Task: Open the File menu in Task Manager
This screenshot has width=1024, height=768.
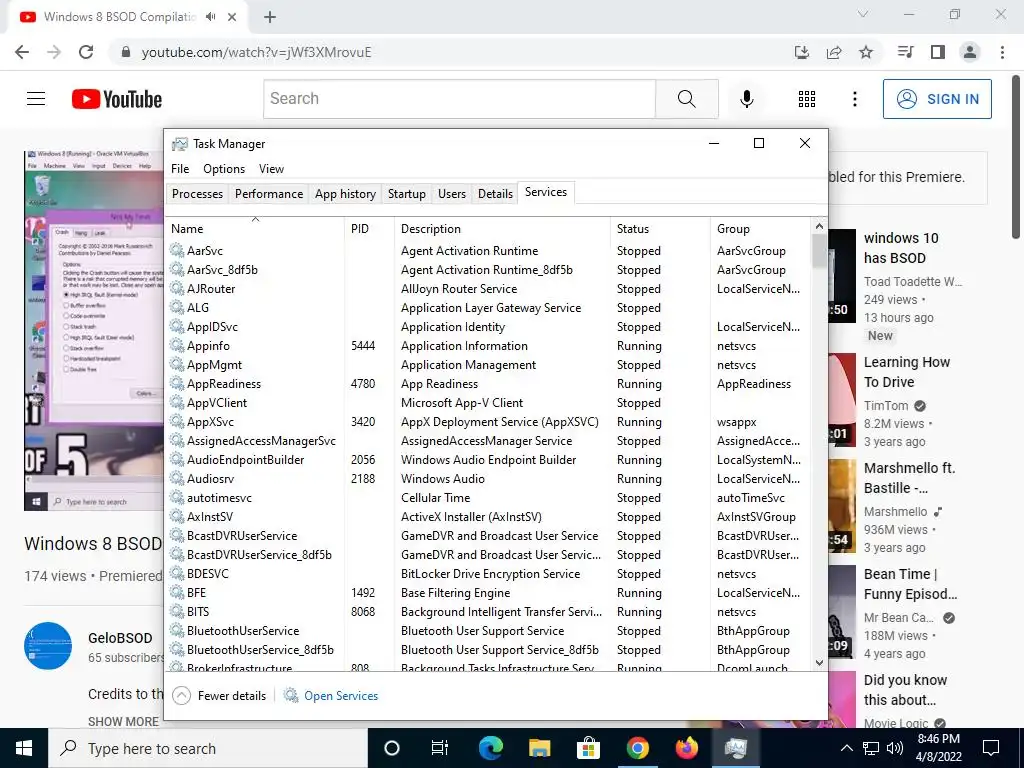Action: point(180,168)
